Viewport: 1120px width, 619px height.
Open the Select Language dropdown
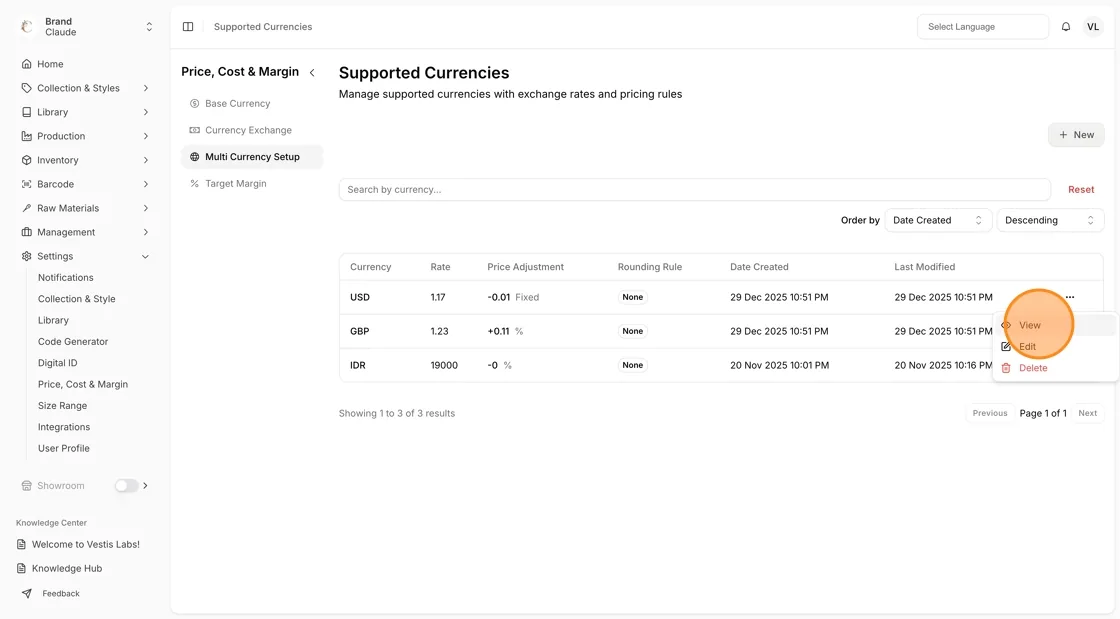983,26
